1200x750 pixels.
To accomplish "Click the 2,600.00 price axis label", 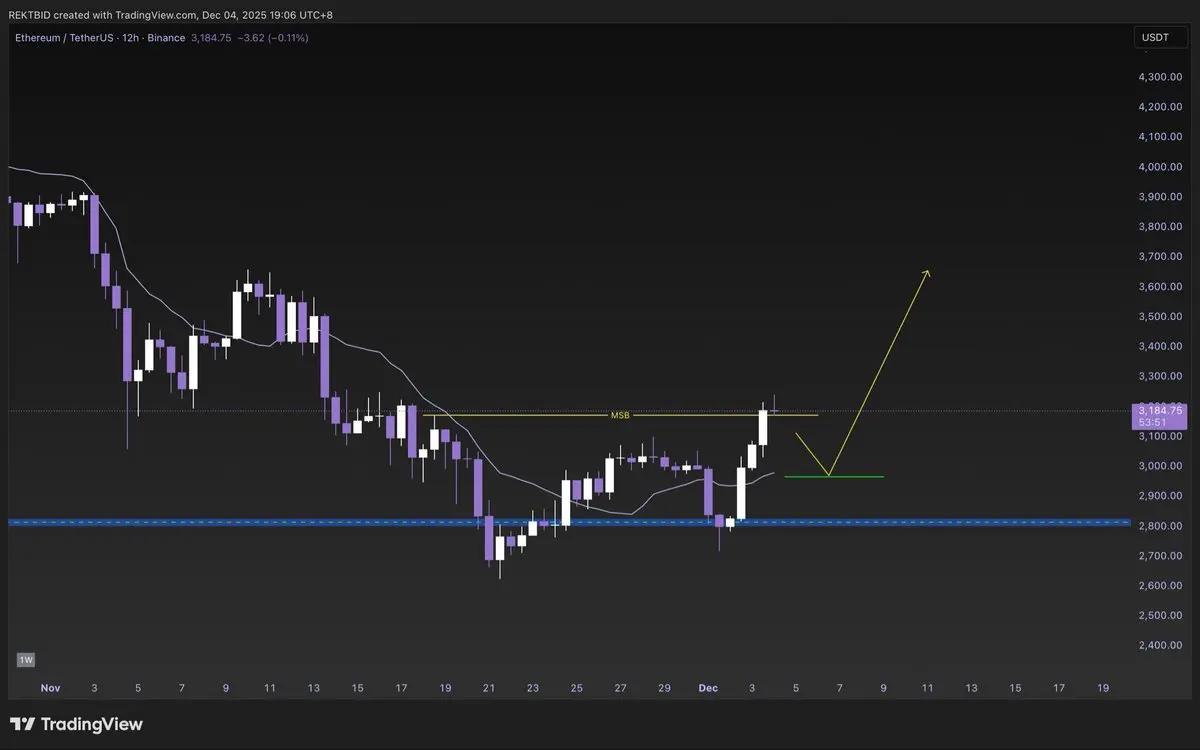I will click(x=1160, y=586).
